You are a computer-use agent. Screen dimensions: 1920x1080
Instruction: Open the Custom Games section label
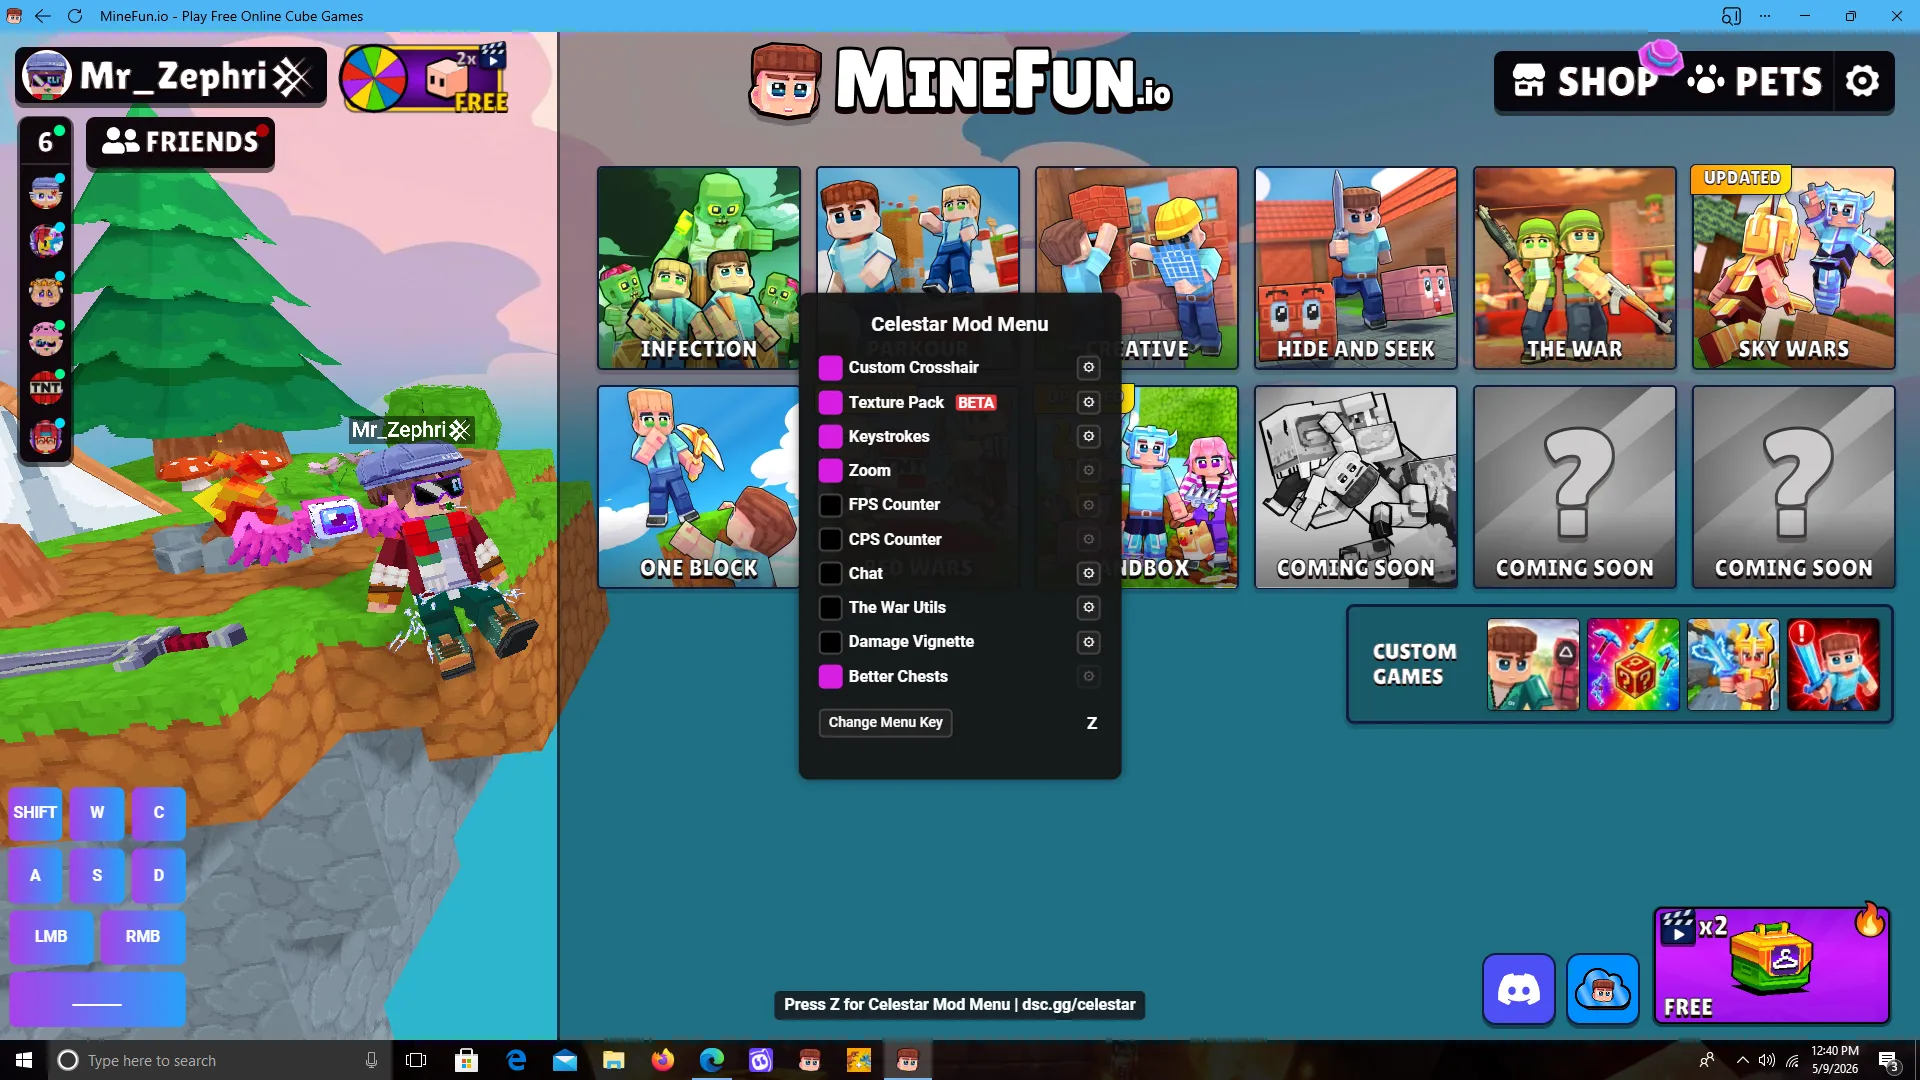tap(1414, 664)
